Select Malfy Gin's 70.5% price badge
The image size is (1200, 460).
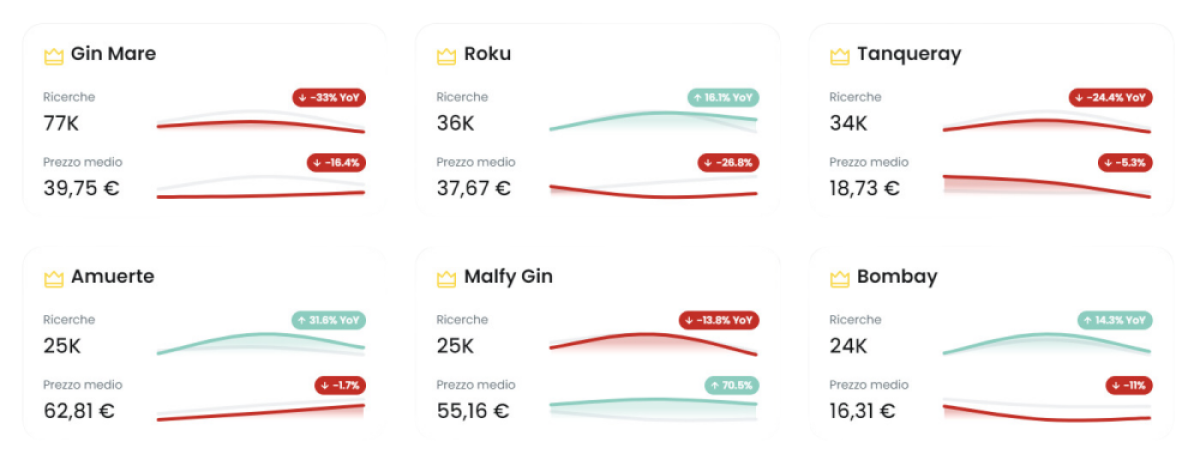(731, 385)
